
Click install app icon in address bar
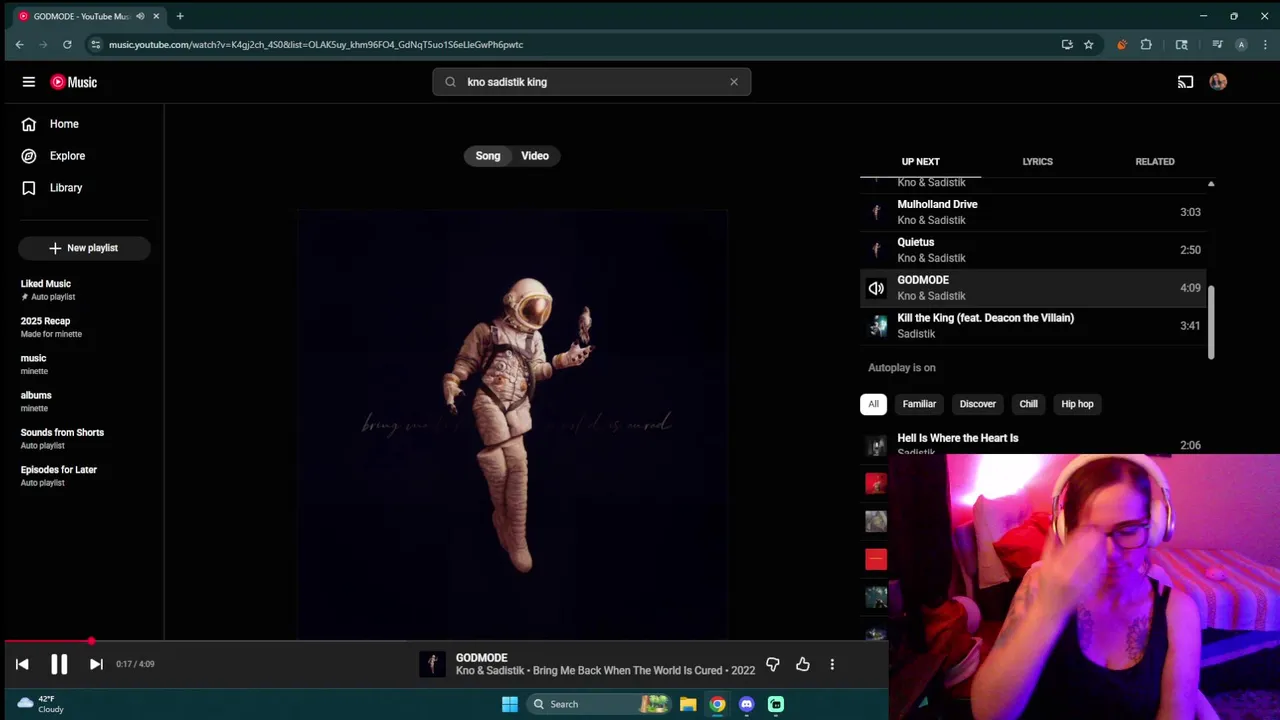[1067, 44]
